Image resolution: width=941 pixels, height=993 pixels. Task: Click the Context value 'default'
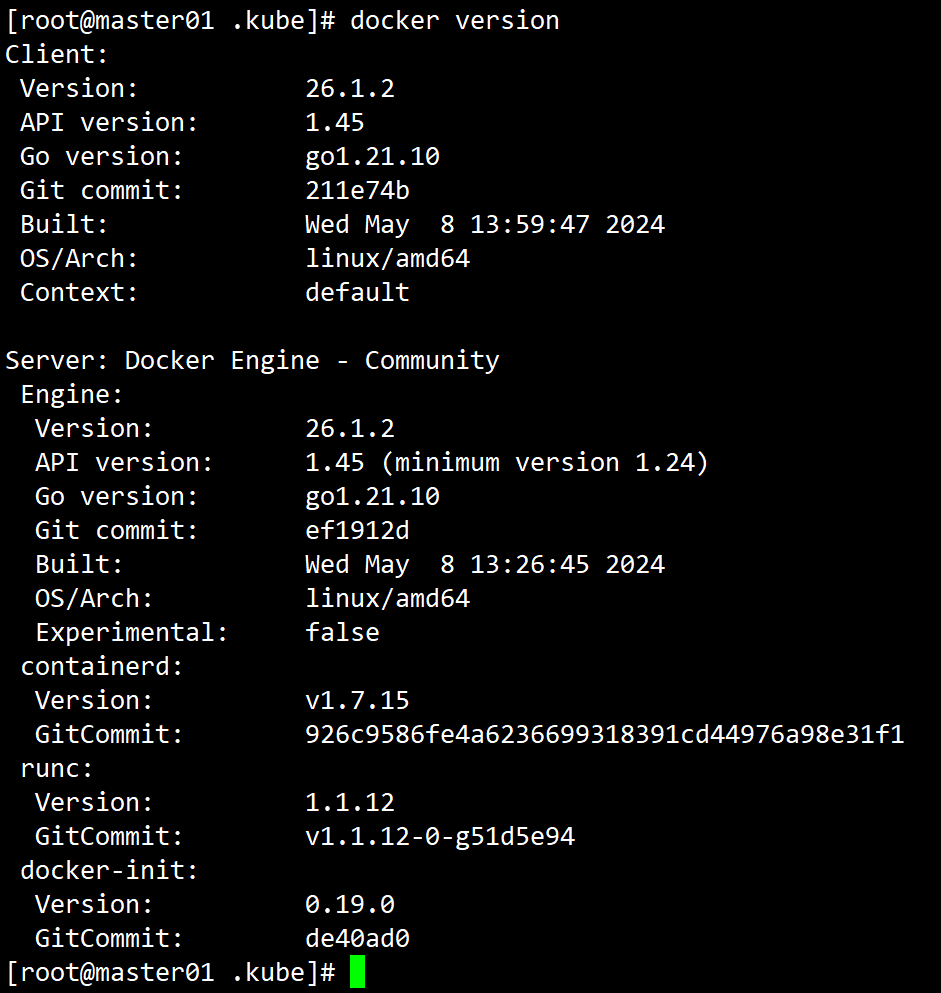click(357, 293)
